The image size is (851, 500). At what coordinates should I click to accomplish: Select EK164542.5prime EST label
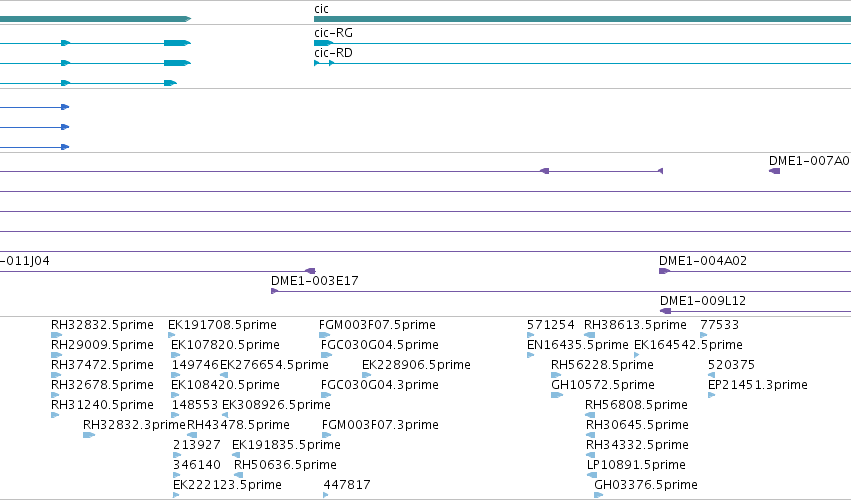pos(688,345)
